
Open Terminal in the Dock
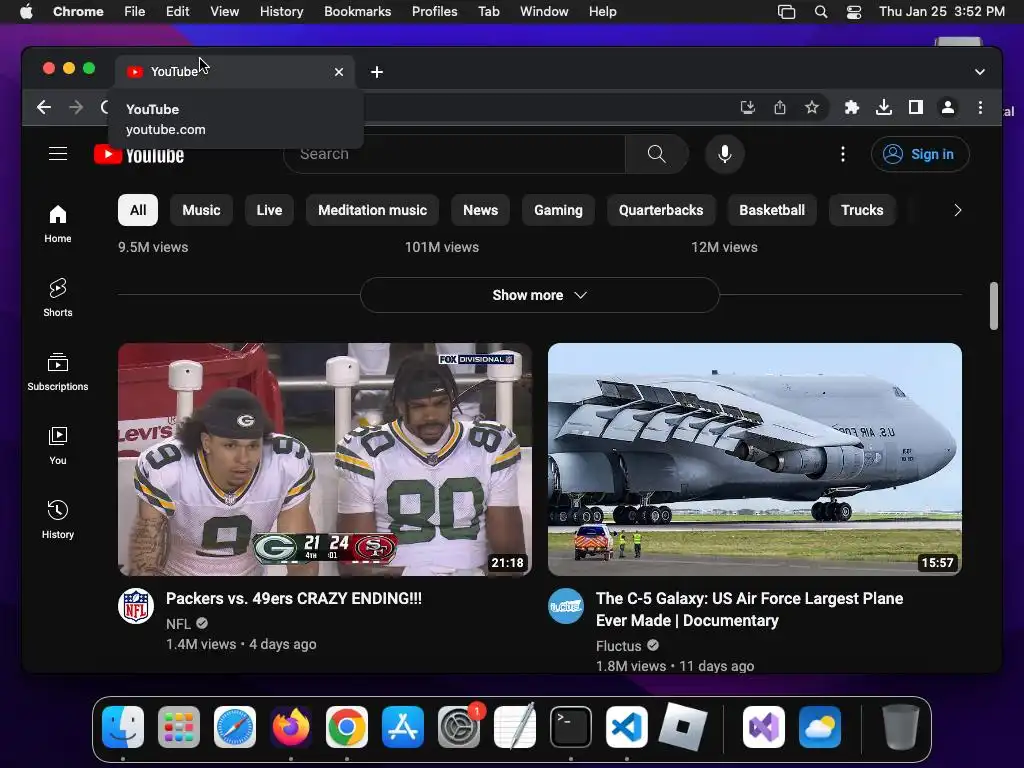tap(571, 727)
